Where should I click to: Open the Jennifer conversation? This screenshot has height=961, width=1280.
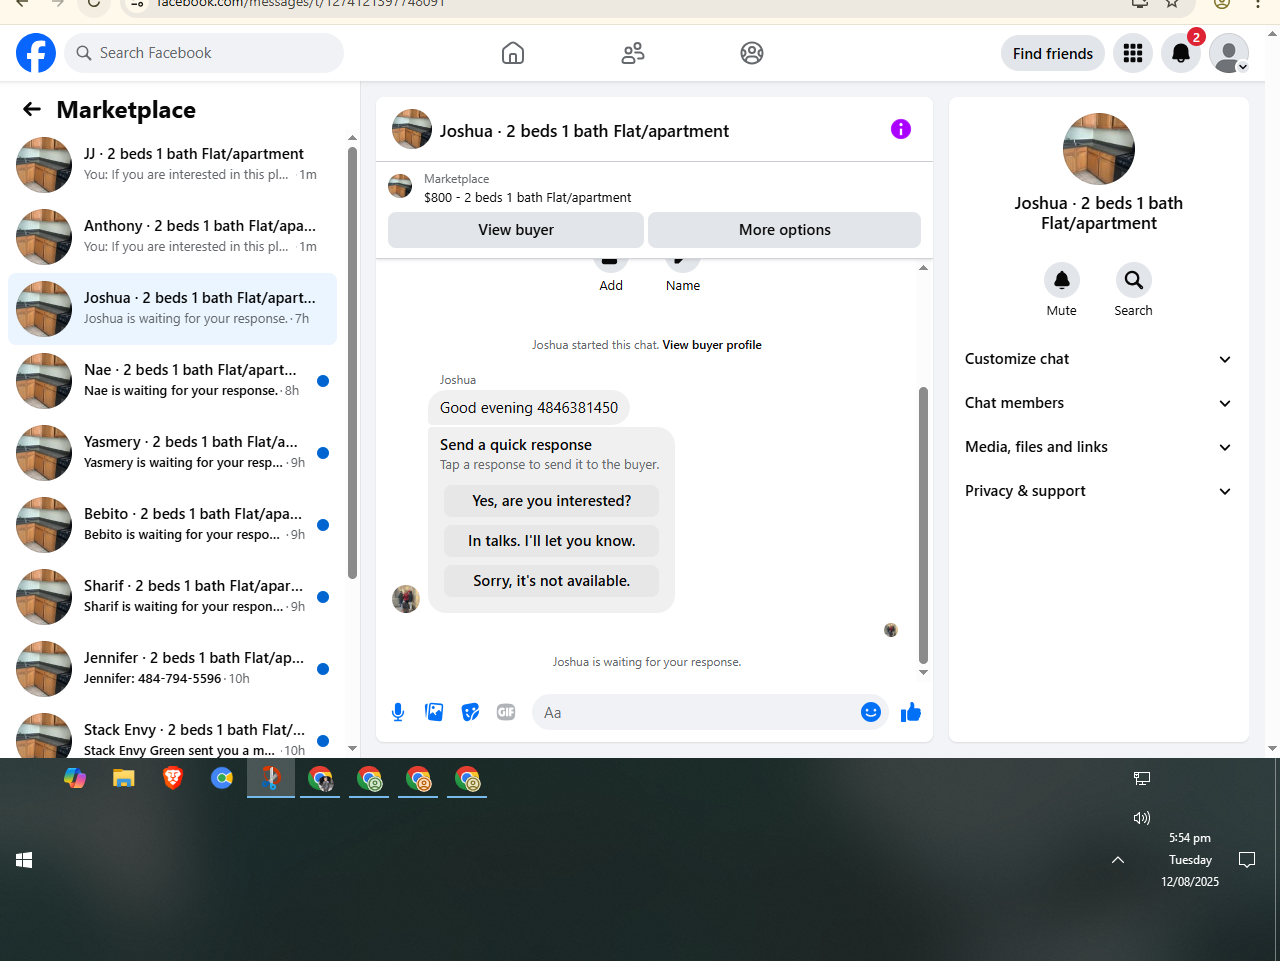(x=172, y=669)
